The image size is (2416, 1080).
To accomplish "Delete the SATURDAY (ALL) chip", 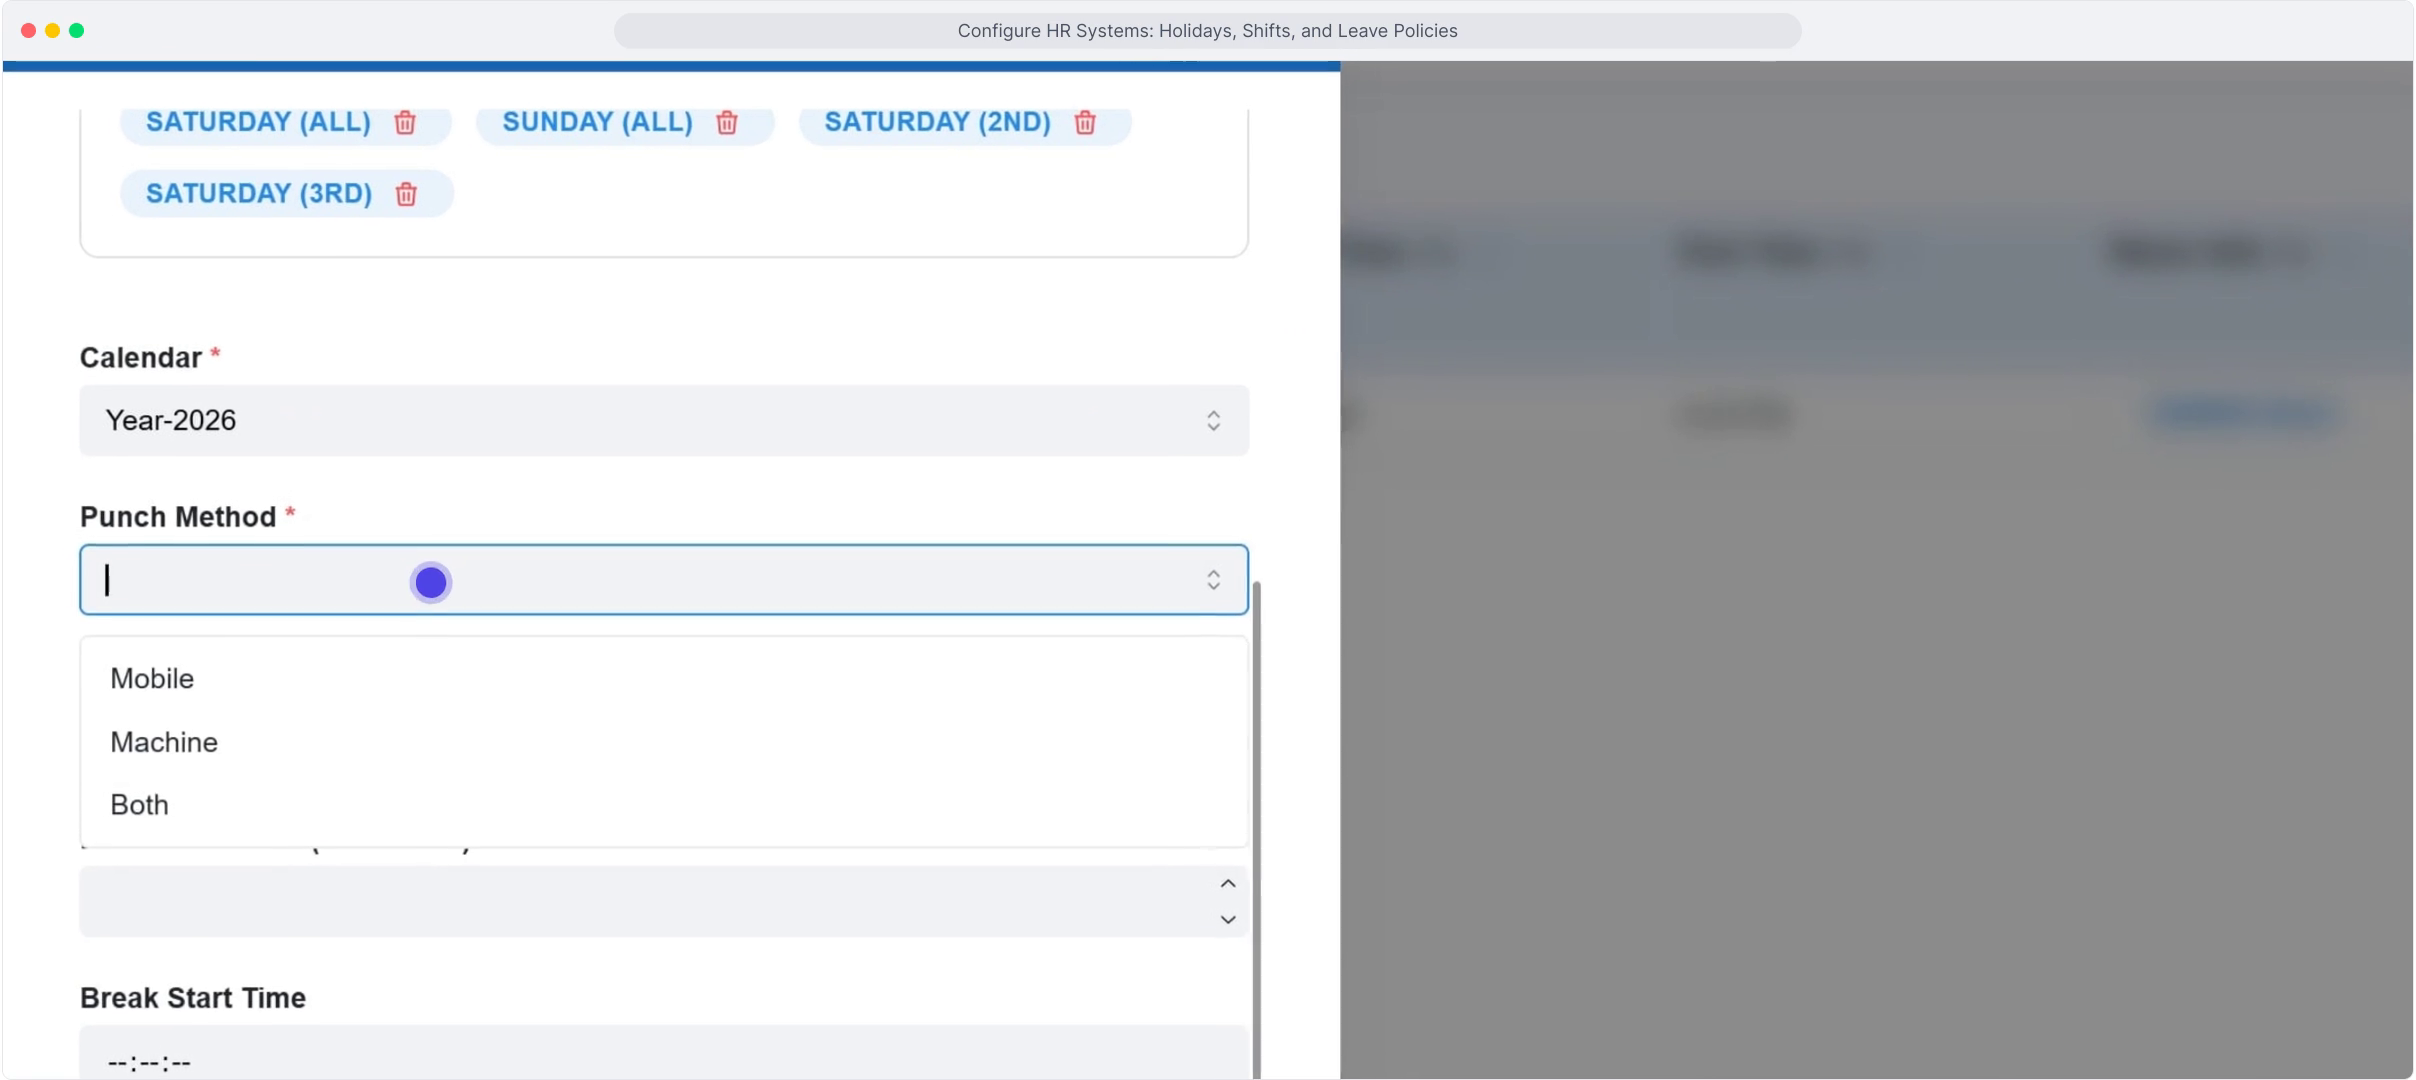I will (x=405, y=122).
